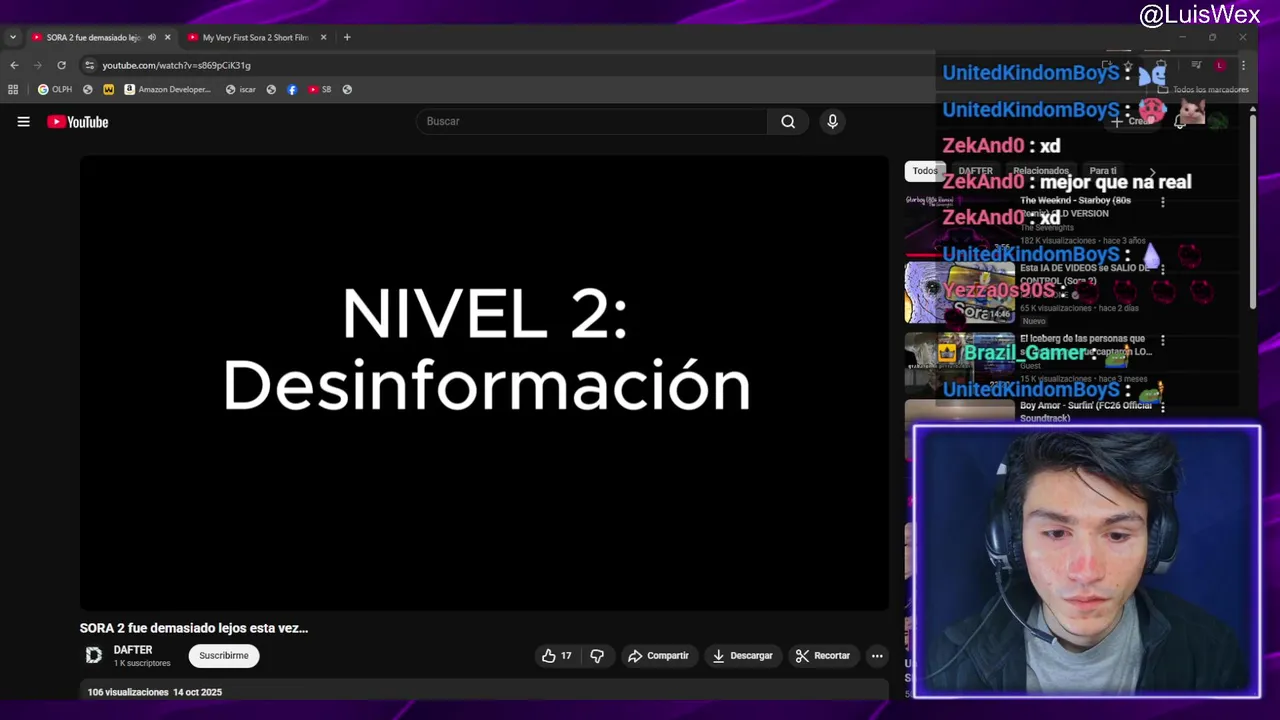
Task: Start voice search with the microphone
Action: point(832,121)
